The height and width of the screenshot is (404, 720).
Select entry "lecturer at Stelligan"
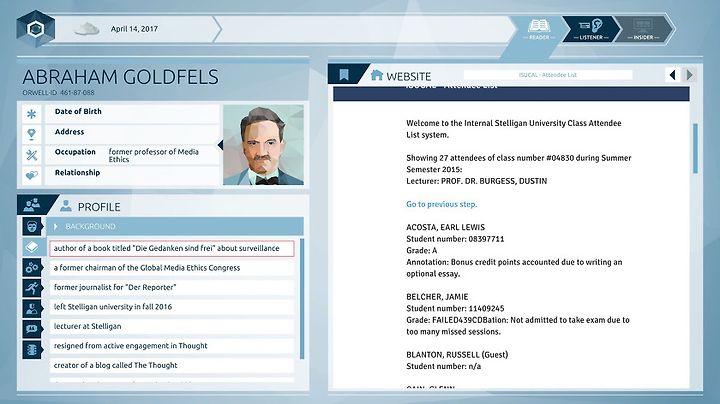172,326
